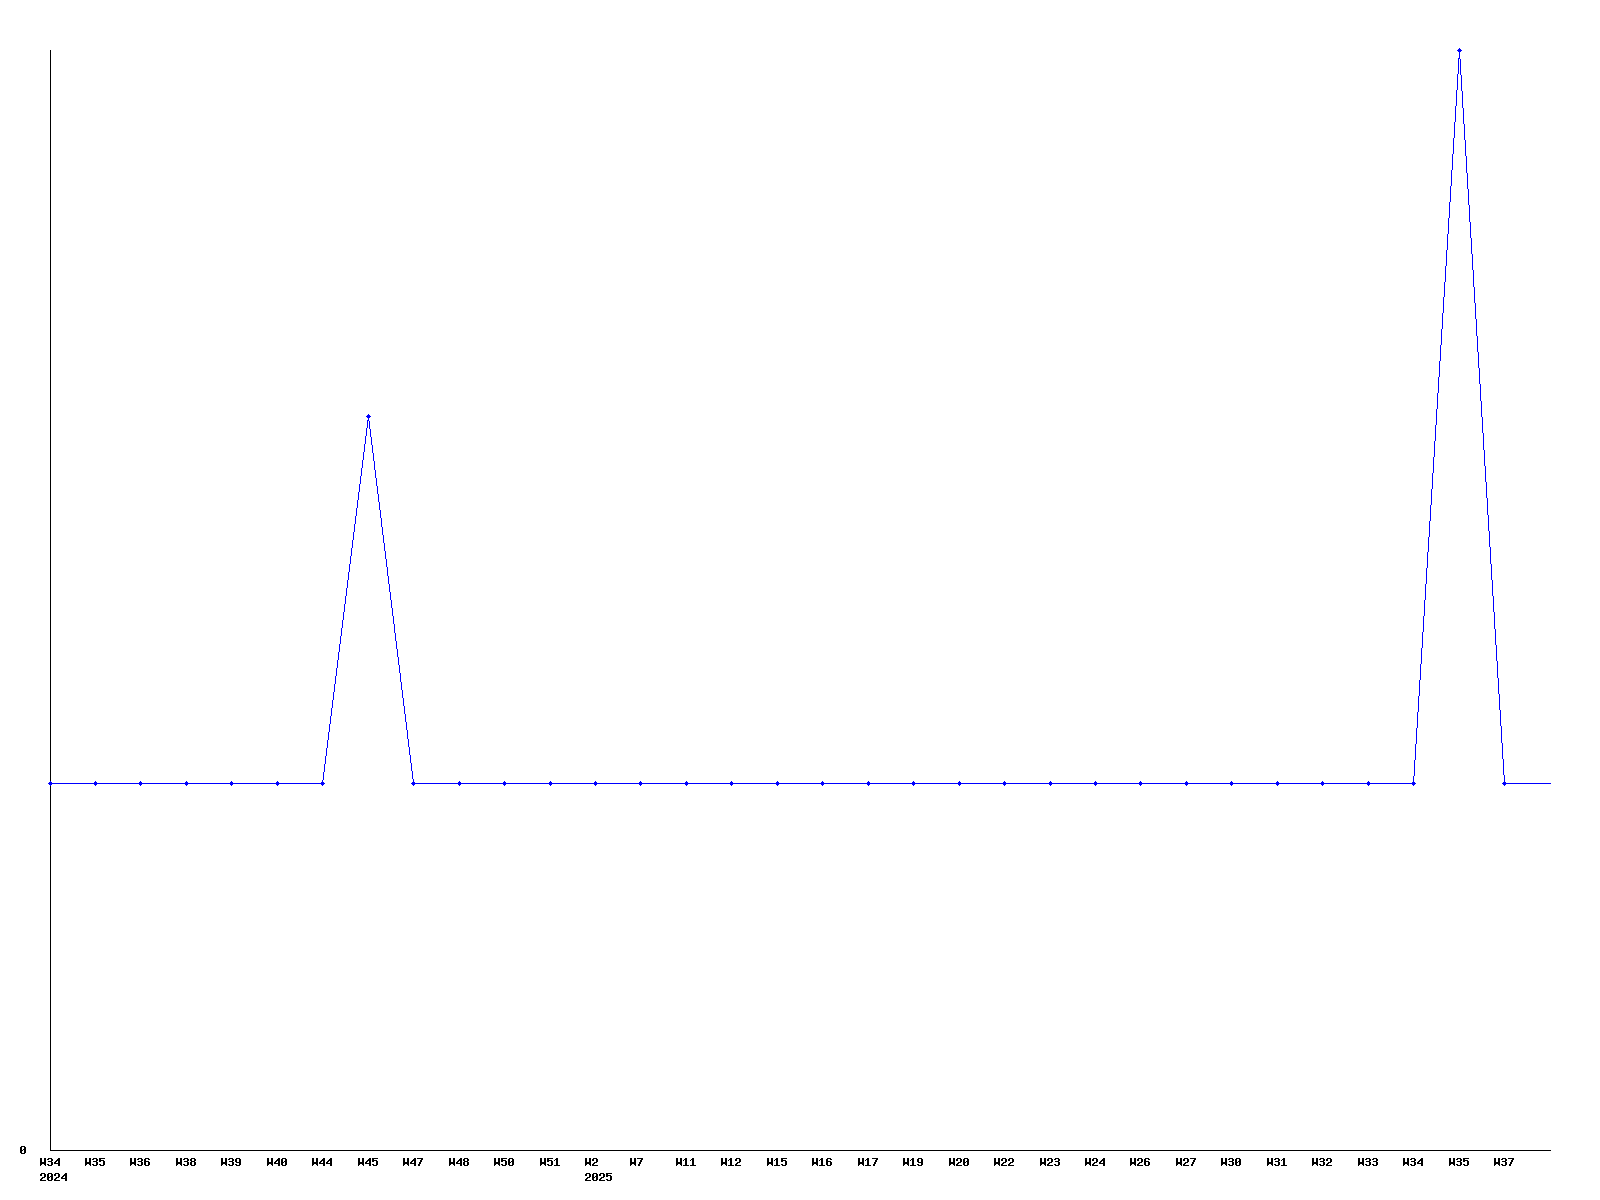This screenshot has height=1200, width=1600.
Task: Click the 2025 year label under axis
Action: [x=598, y=1177]
